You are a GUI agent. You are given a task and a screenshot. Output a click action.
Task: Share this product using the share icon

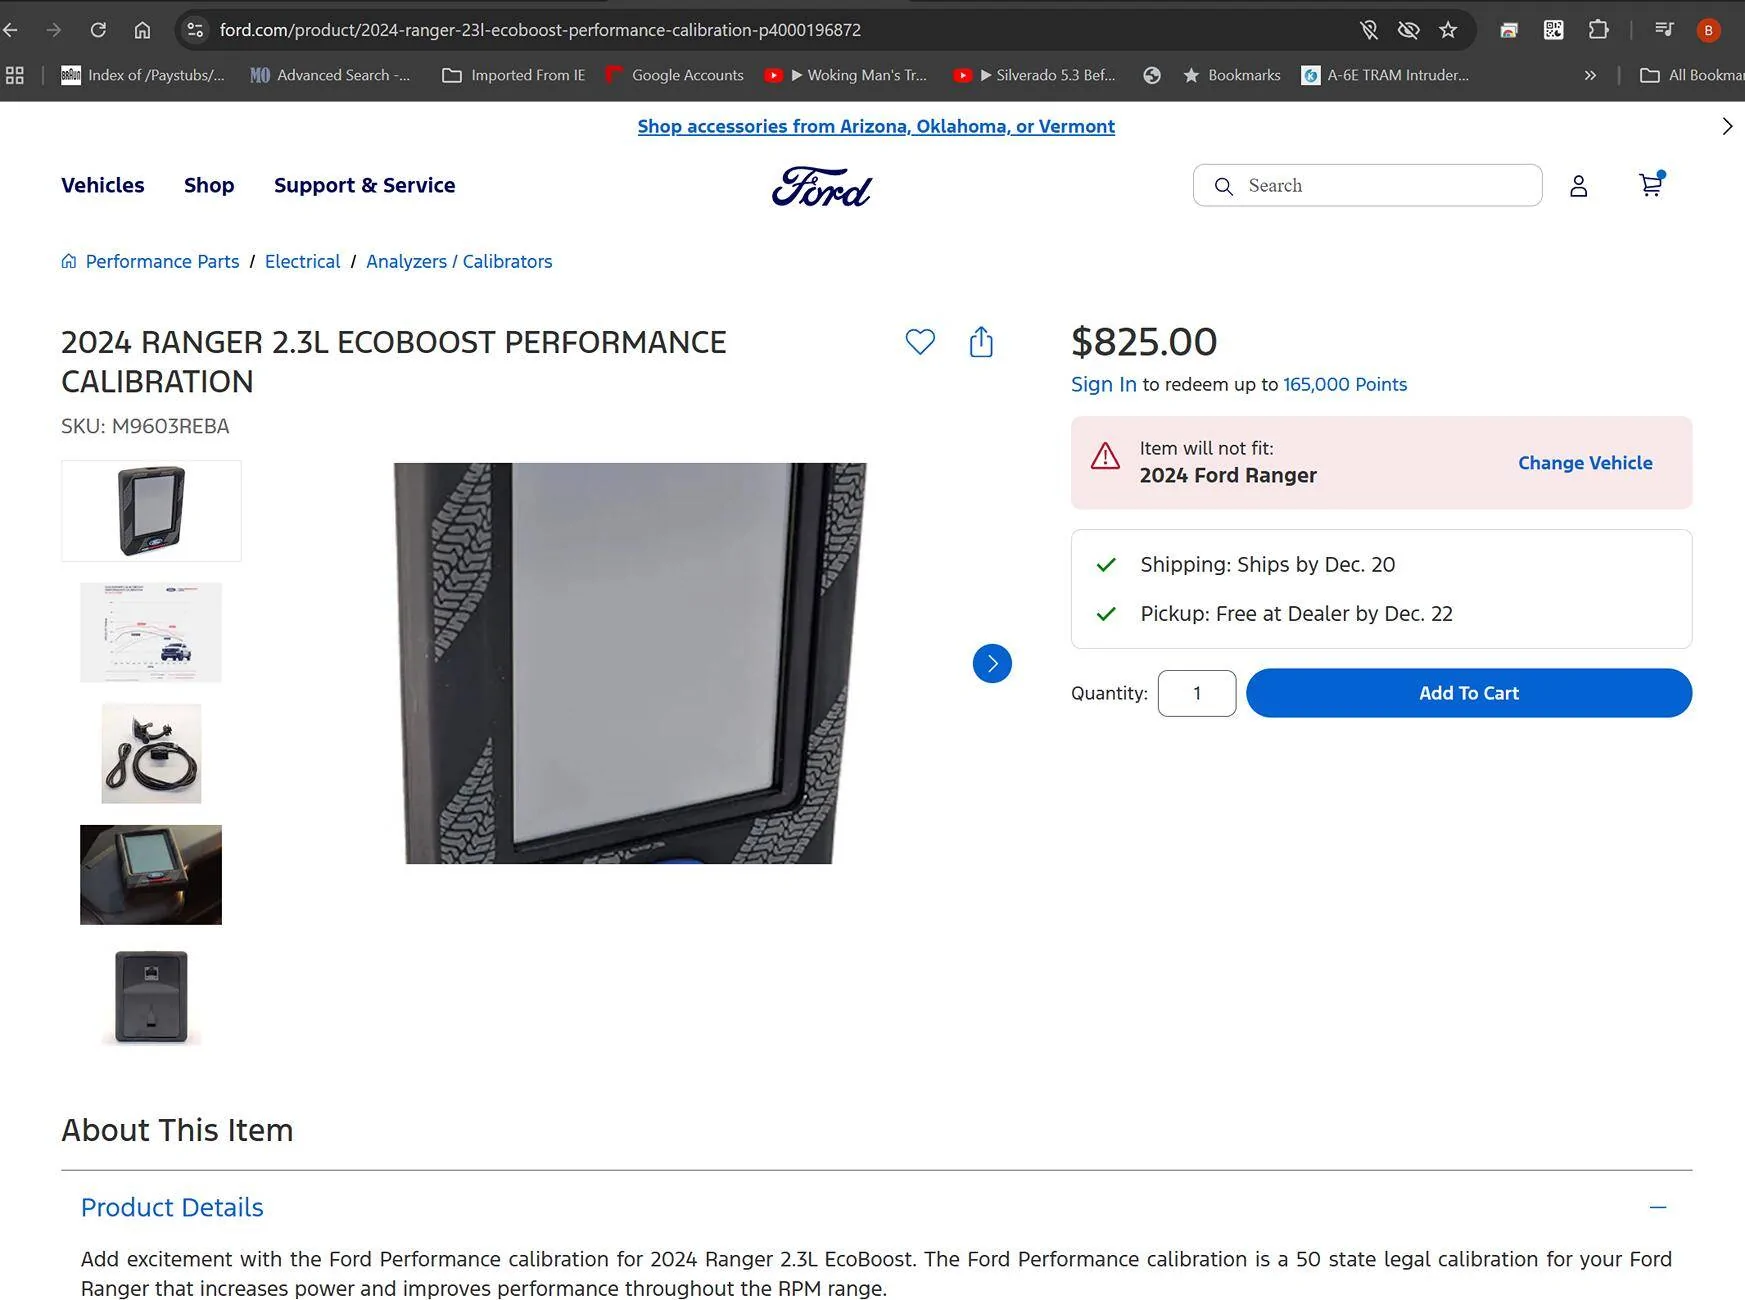coord(981,342)
